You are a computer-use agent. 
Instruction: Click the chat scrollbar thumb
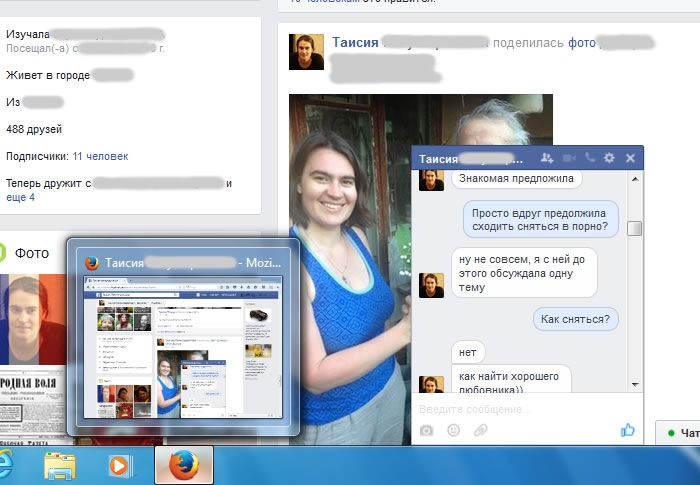tap(635, 228)
